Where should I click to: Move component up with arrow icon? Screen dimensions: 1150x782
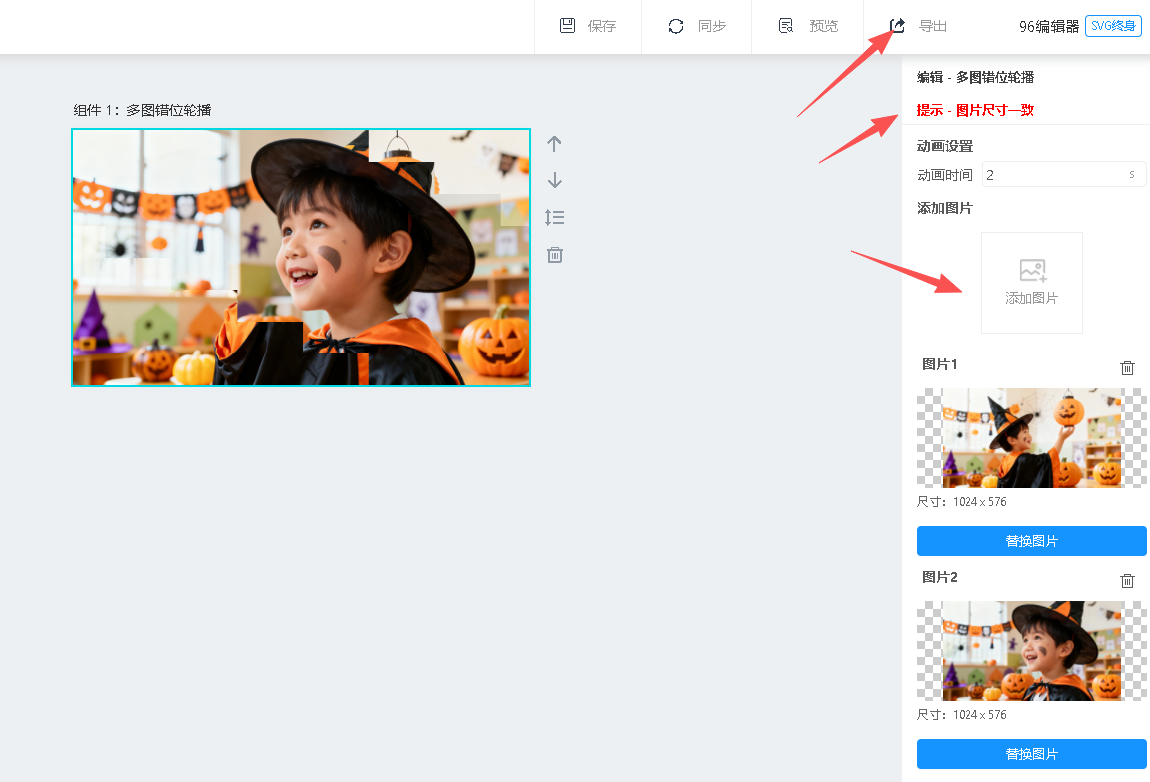555,144
